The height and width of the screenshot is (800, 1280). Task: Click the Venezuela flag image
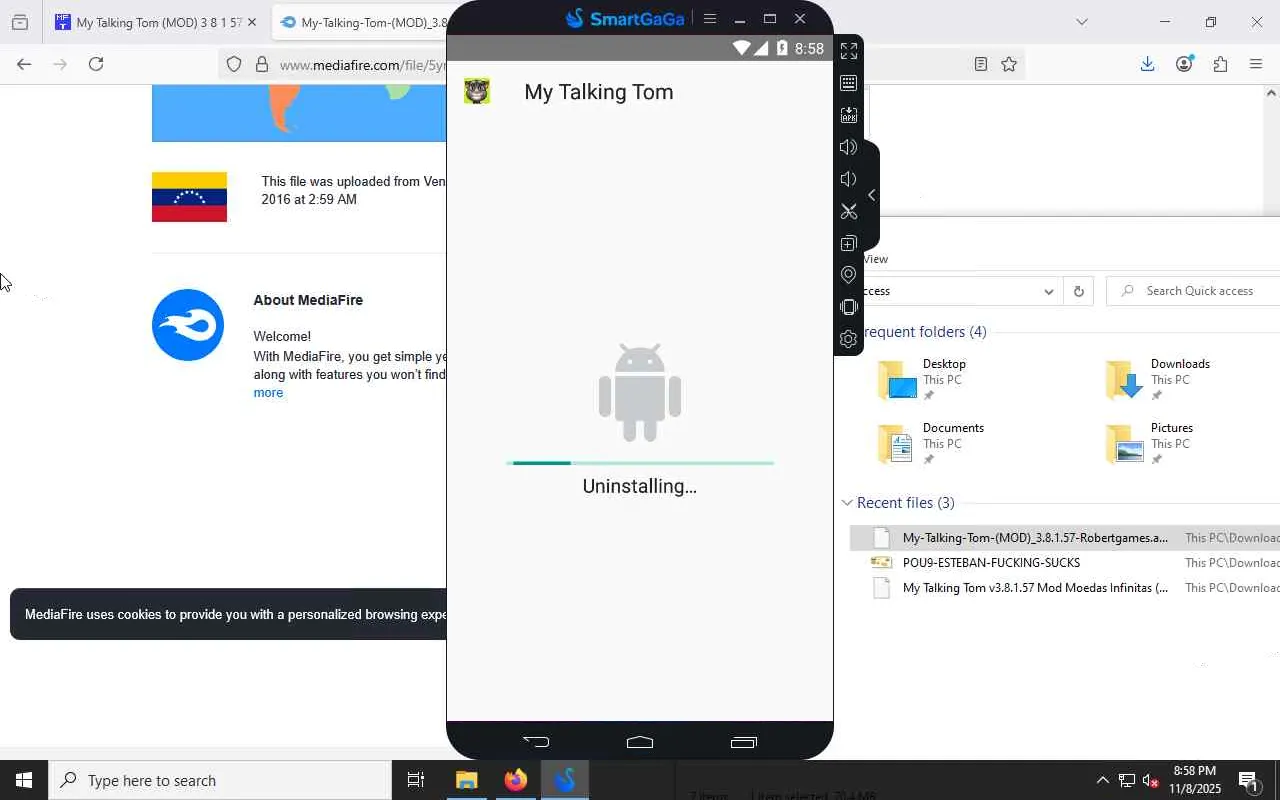tap(189, 197)
